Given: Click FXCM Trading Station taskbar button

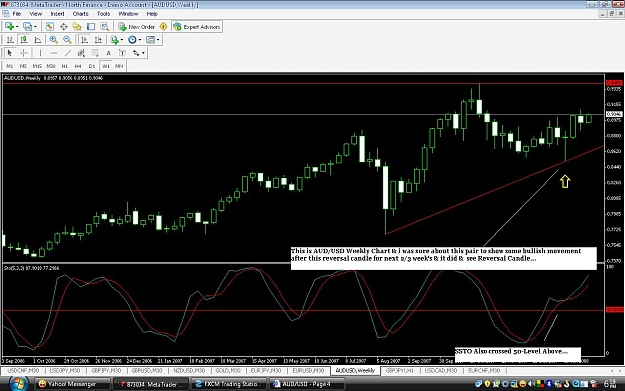Looking at the screenshot, I should (228, 384).
